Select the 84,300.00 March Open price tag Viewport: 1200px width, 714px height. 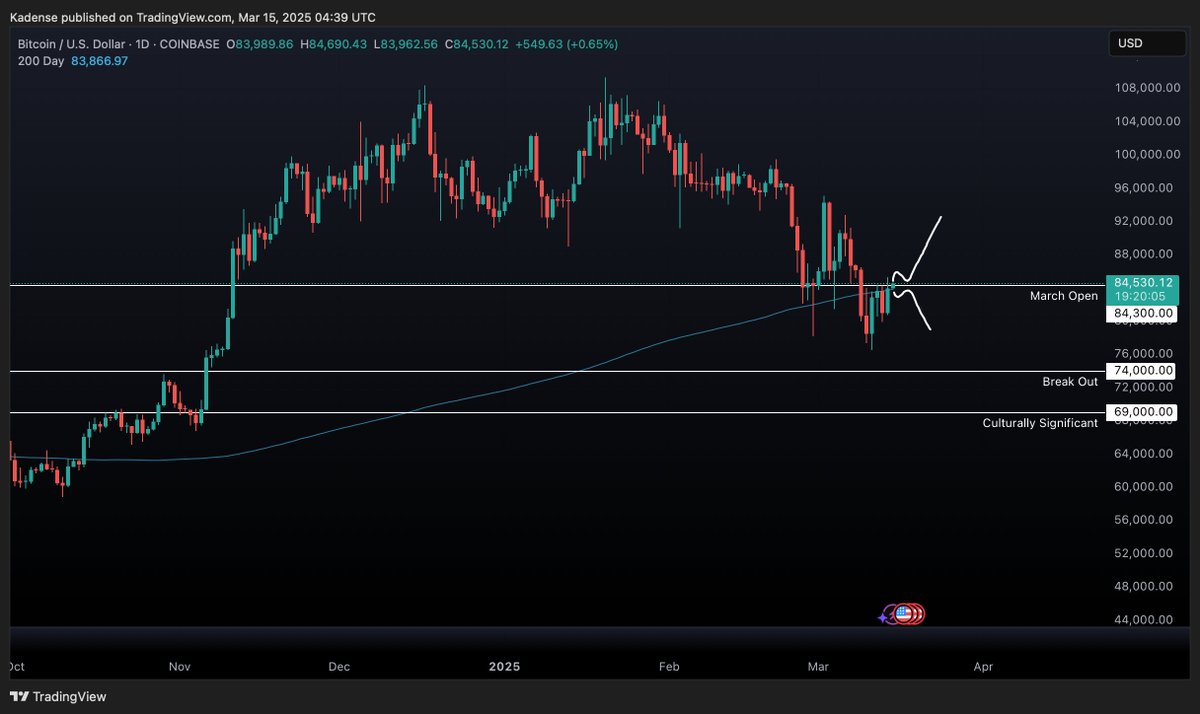coord(1142,314)
